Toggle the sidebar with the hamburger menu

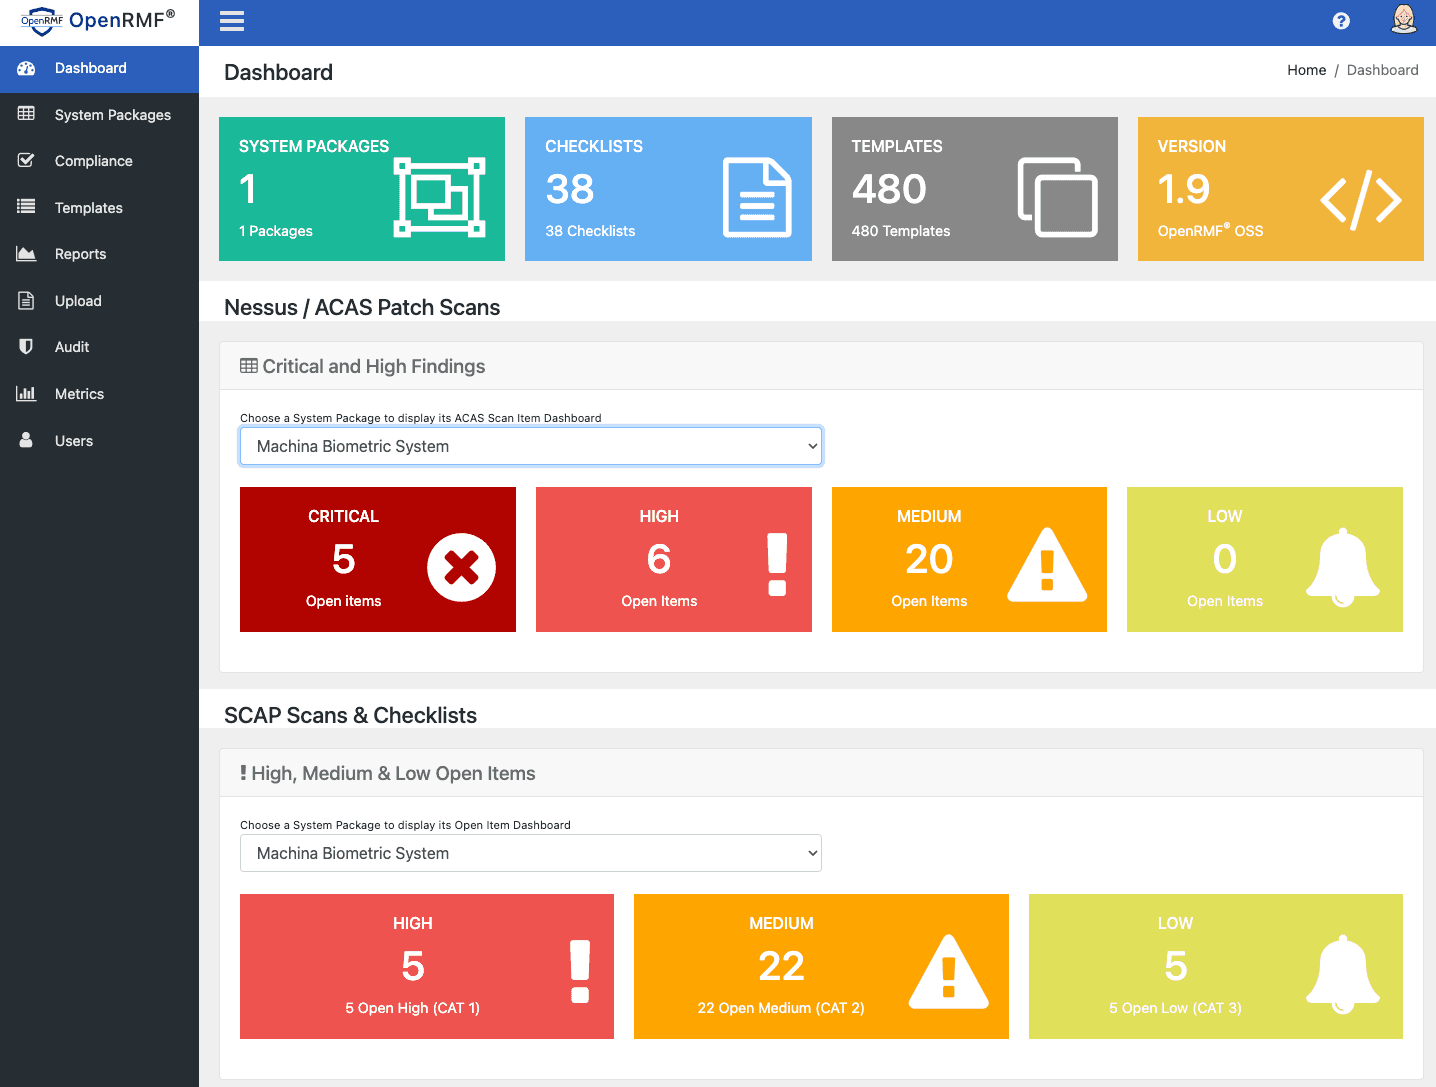click(231, 21)
